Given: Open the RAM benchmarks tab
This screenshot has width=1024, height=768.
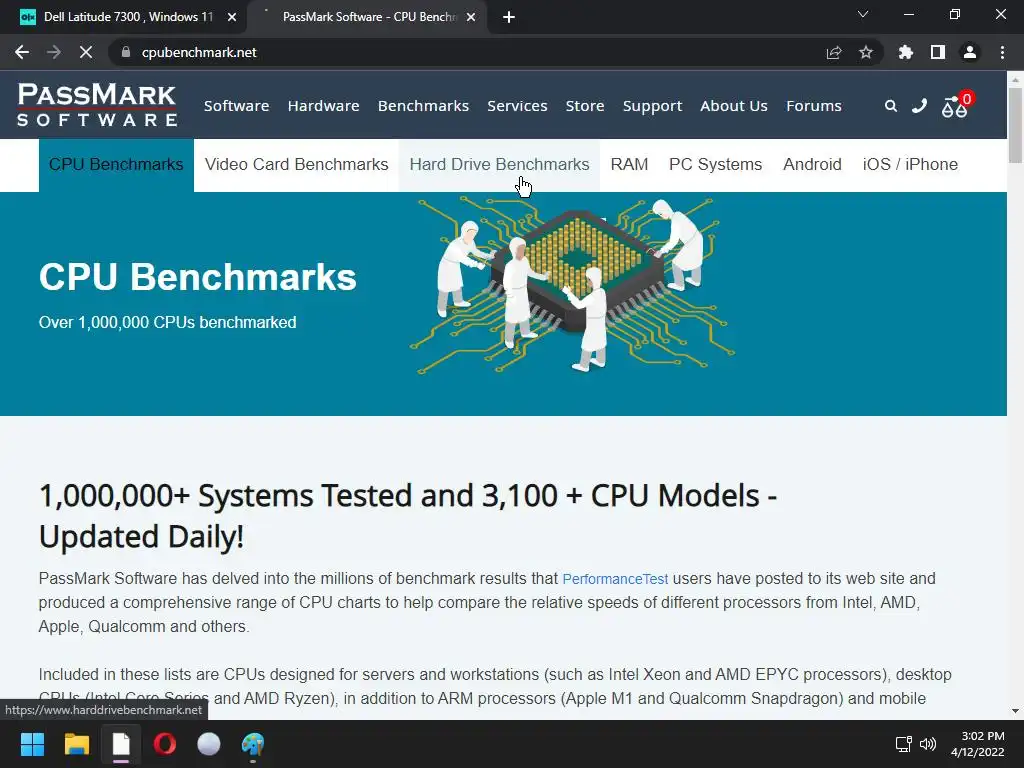Looking at the screenshot, I should click(x=629, y=165).
